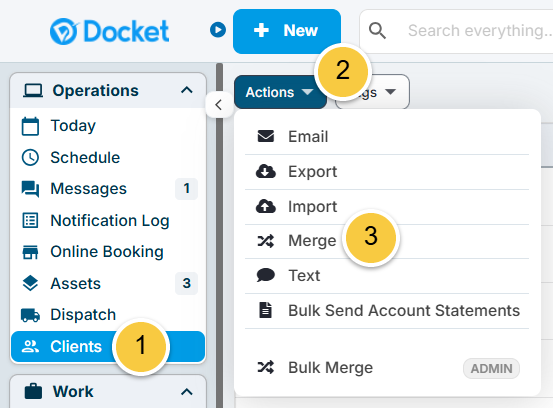Open Messages in the sidebar
Image resolution: width=553 pixels, height=408 pixels.
click(89, 189)
